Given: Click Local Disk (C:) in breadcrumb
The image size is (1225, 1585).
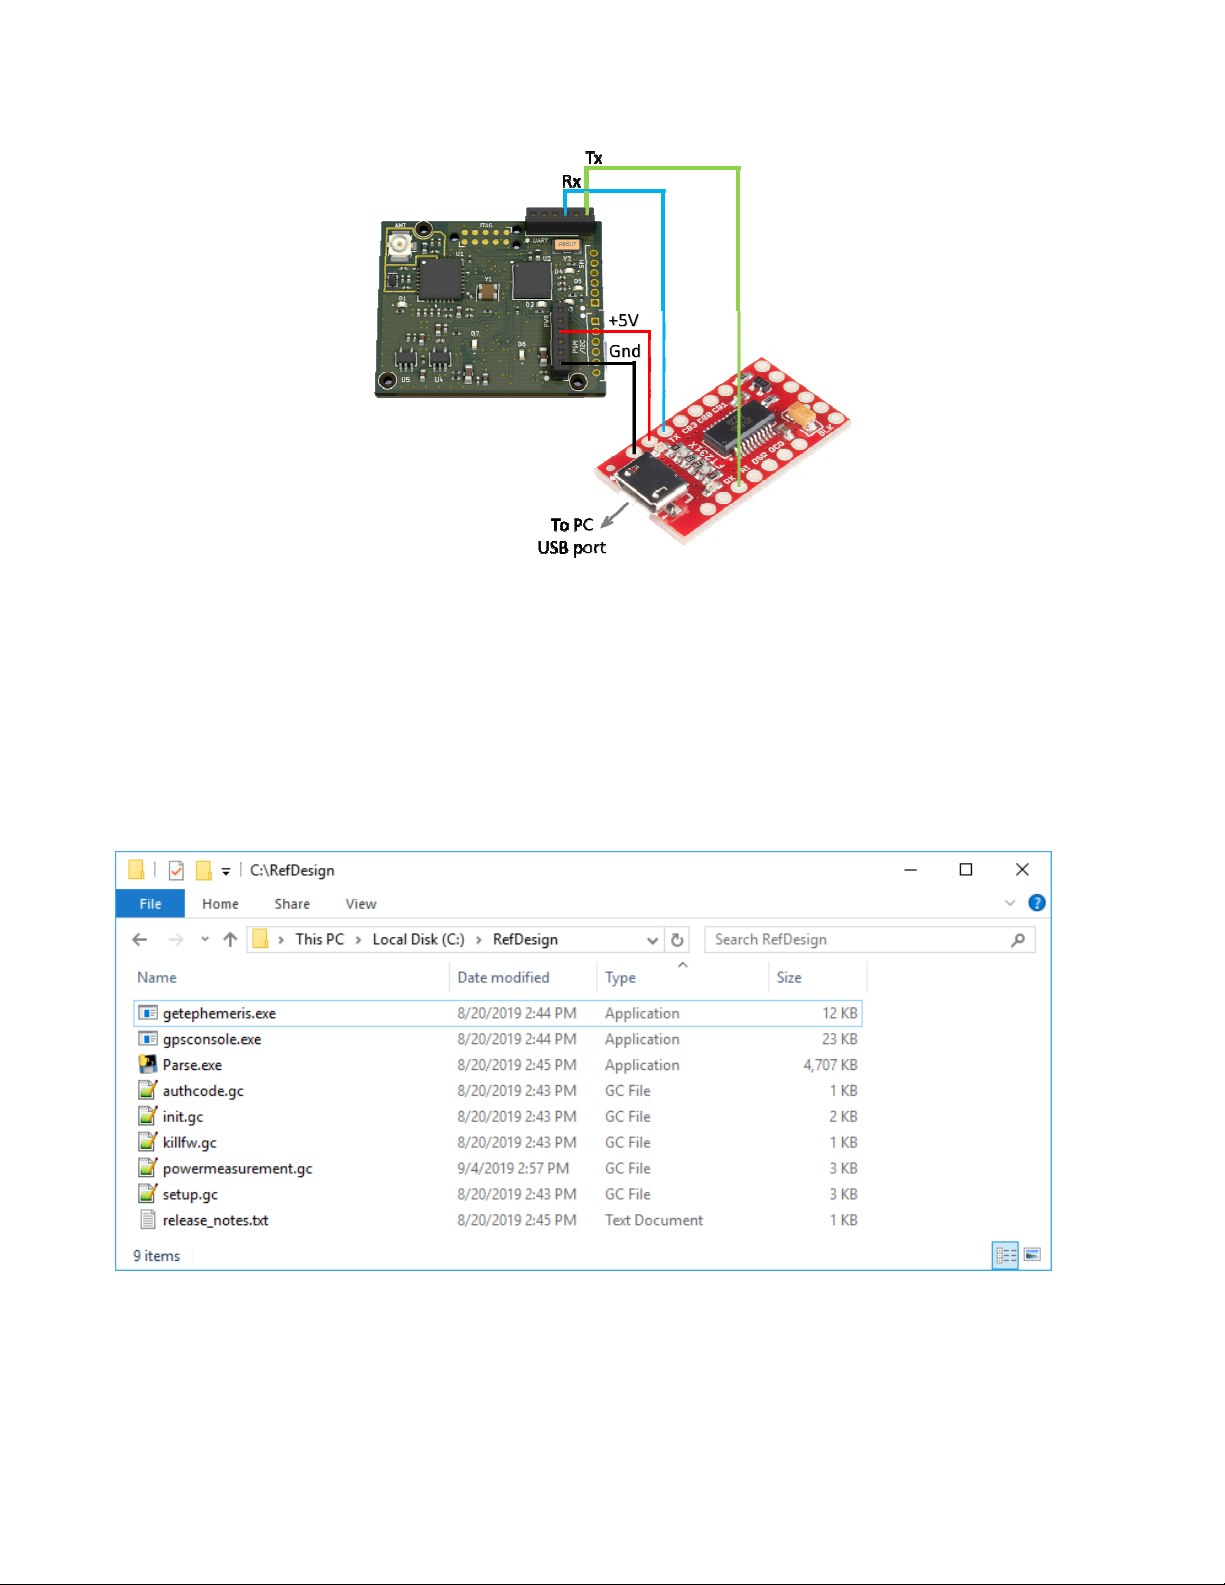Looking at the screenshot, I should [418, 940].
